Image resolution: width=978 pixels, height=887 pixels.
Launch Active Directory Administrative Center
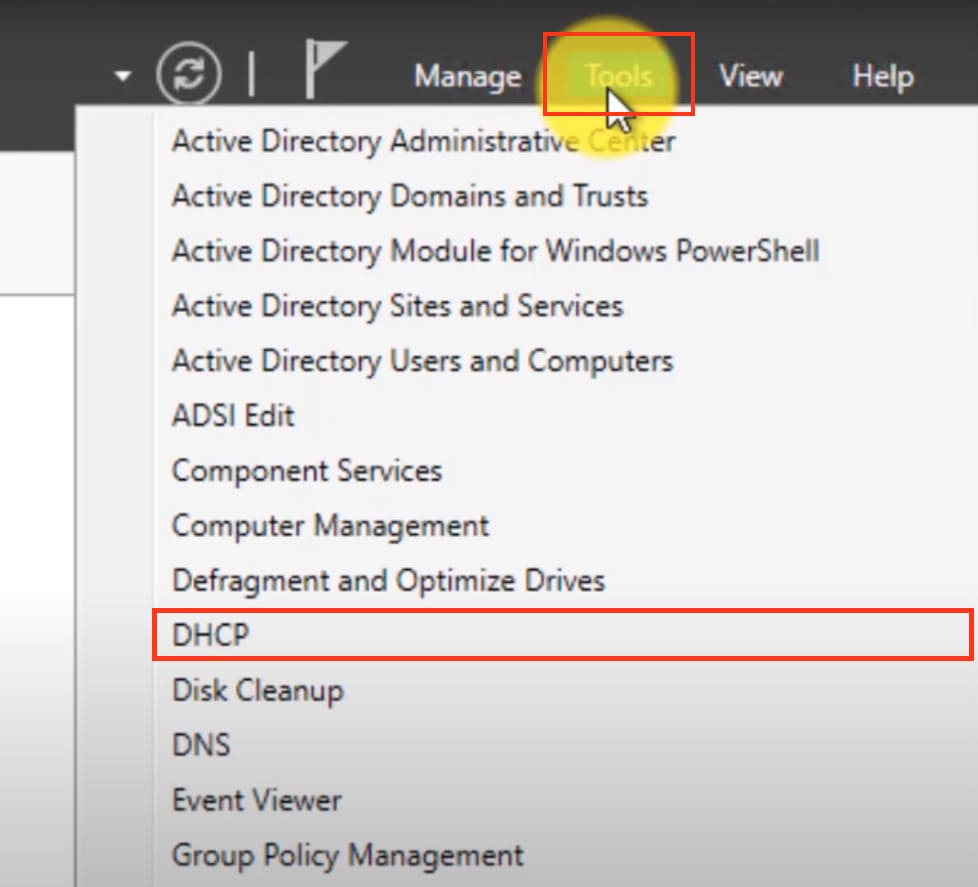point(423,141)
